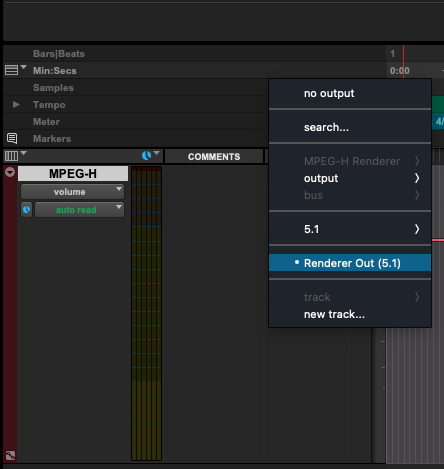The image size is (444, 469).
Task: Click the MPEG-H track level meter
Action: [x=146, y=313]
